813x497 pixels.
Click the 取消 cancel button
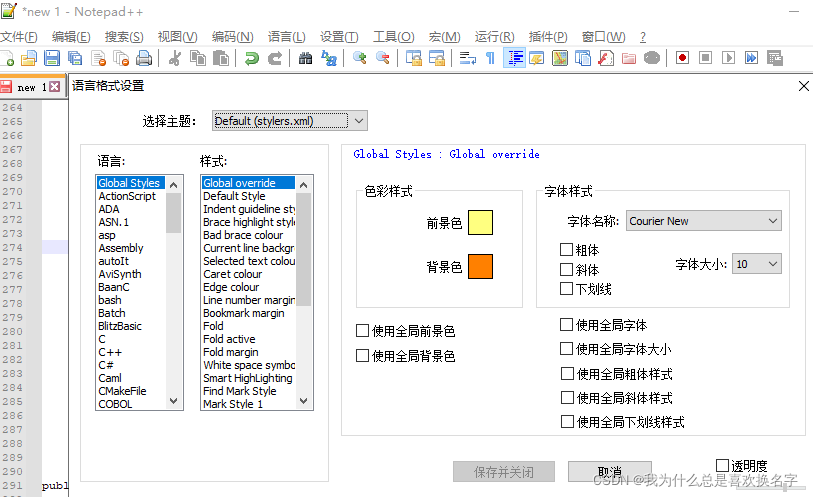tap(609, 472)
